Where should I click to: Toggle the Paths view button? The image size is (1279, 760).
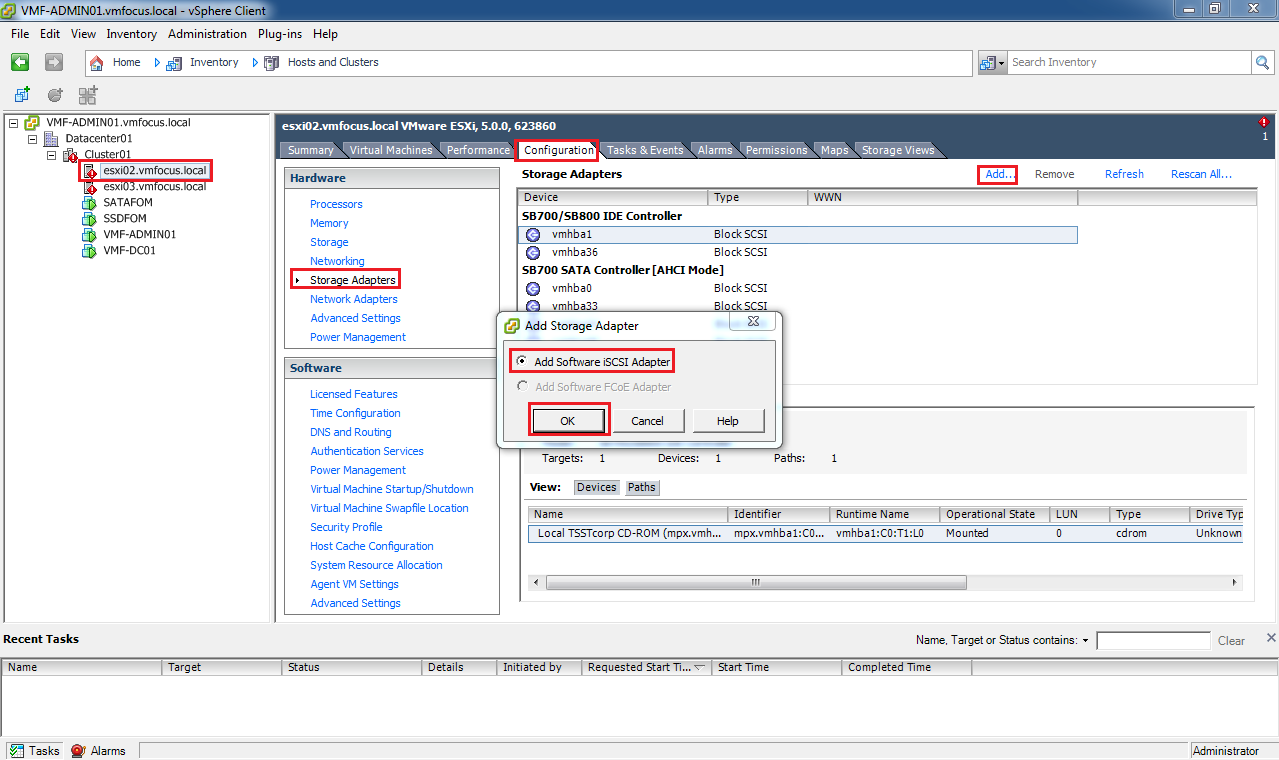(641, 487)
